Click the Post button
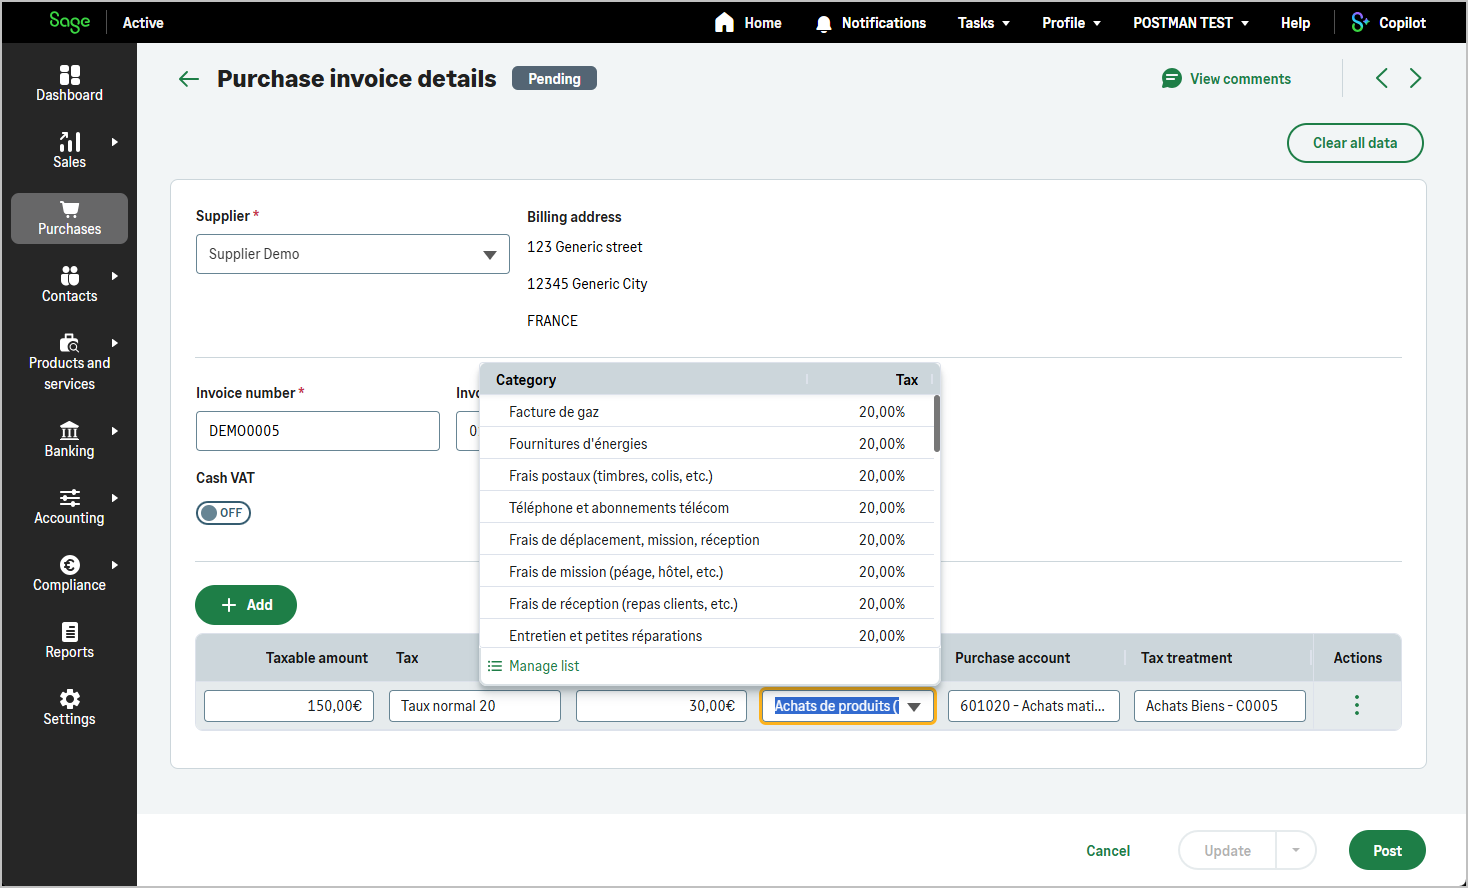This screenshot has height=888, width=1468. pos(1387,851)
